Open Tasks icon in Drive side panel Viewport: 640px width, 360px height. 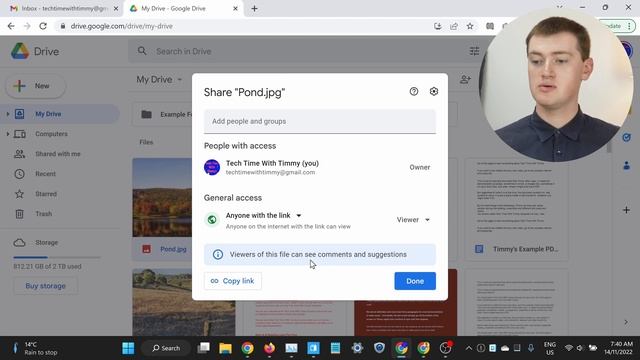click(x=626, y=138)
